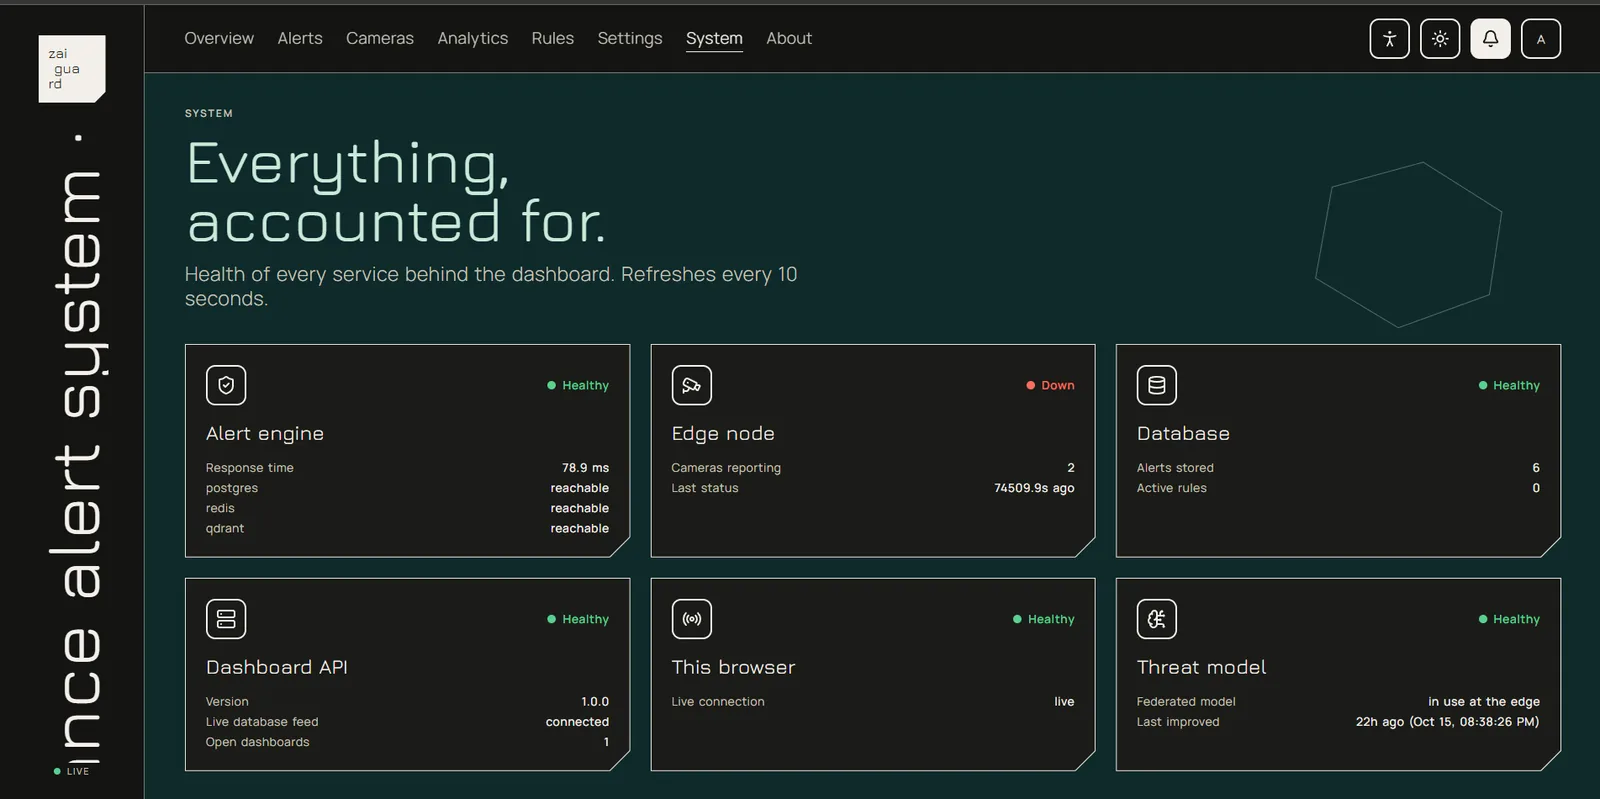Click the 78.9 ms response time value

coord(585,467)
